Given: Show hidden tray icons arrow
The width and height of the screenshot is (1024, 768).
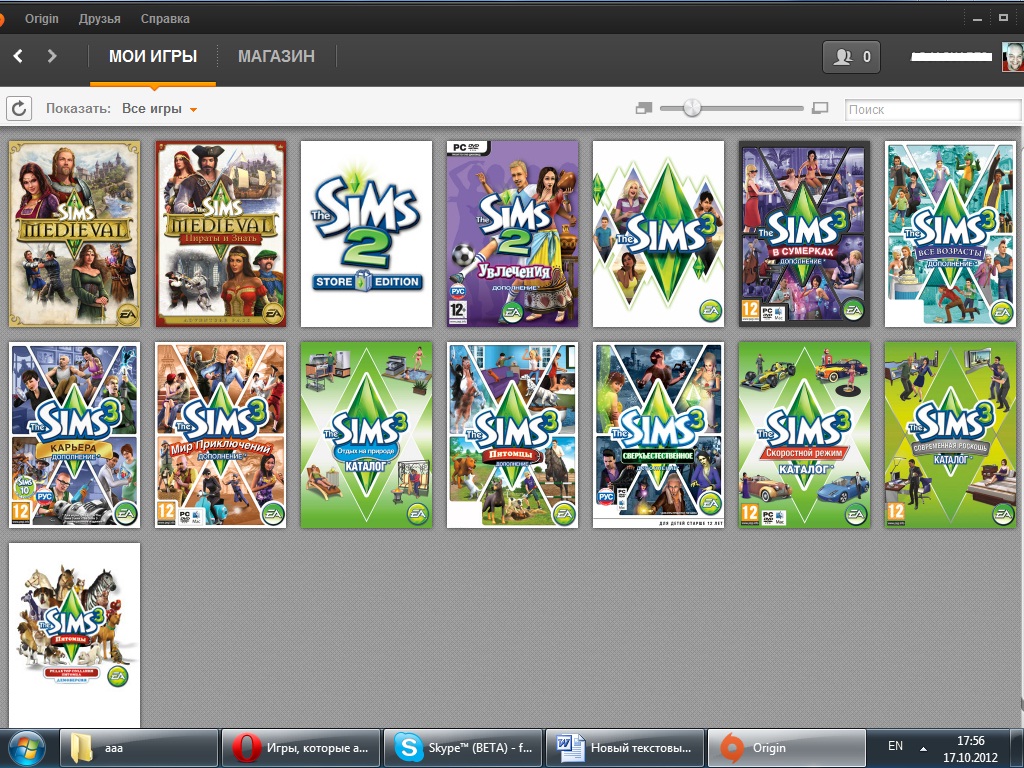Looking at the screenshot, I should coord(923,748).
